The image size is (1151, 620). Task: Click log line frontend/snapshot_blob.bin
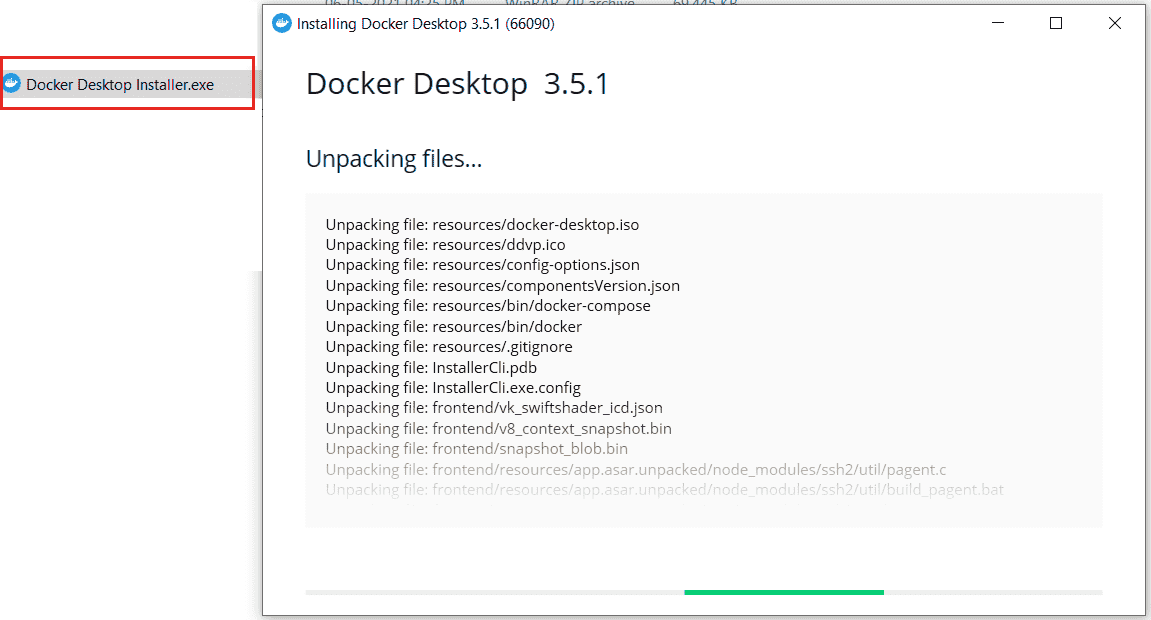(x=476, y=448)
